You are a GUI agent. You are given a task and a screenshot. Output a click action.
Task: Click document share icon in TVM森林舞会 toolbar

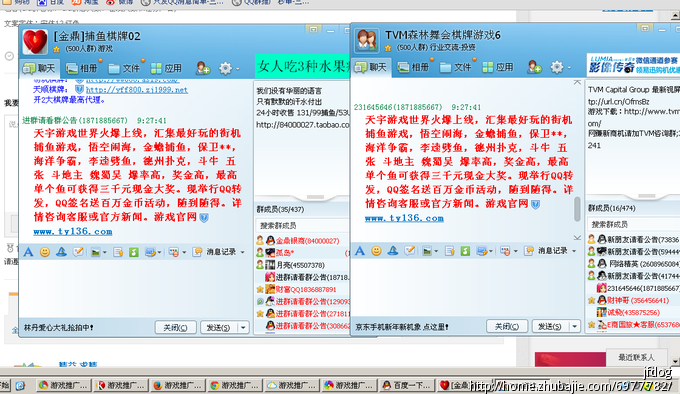point(450,251)
